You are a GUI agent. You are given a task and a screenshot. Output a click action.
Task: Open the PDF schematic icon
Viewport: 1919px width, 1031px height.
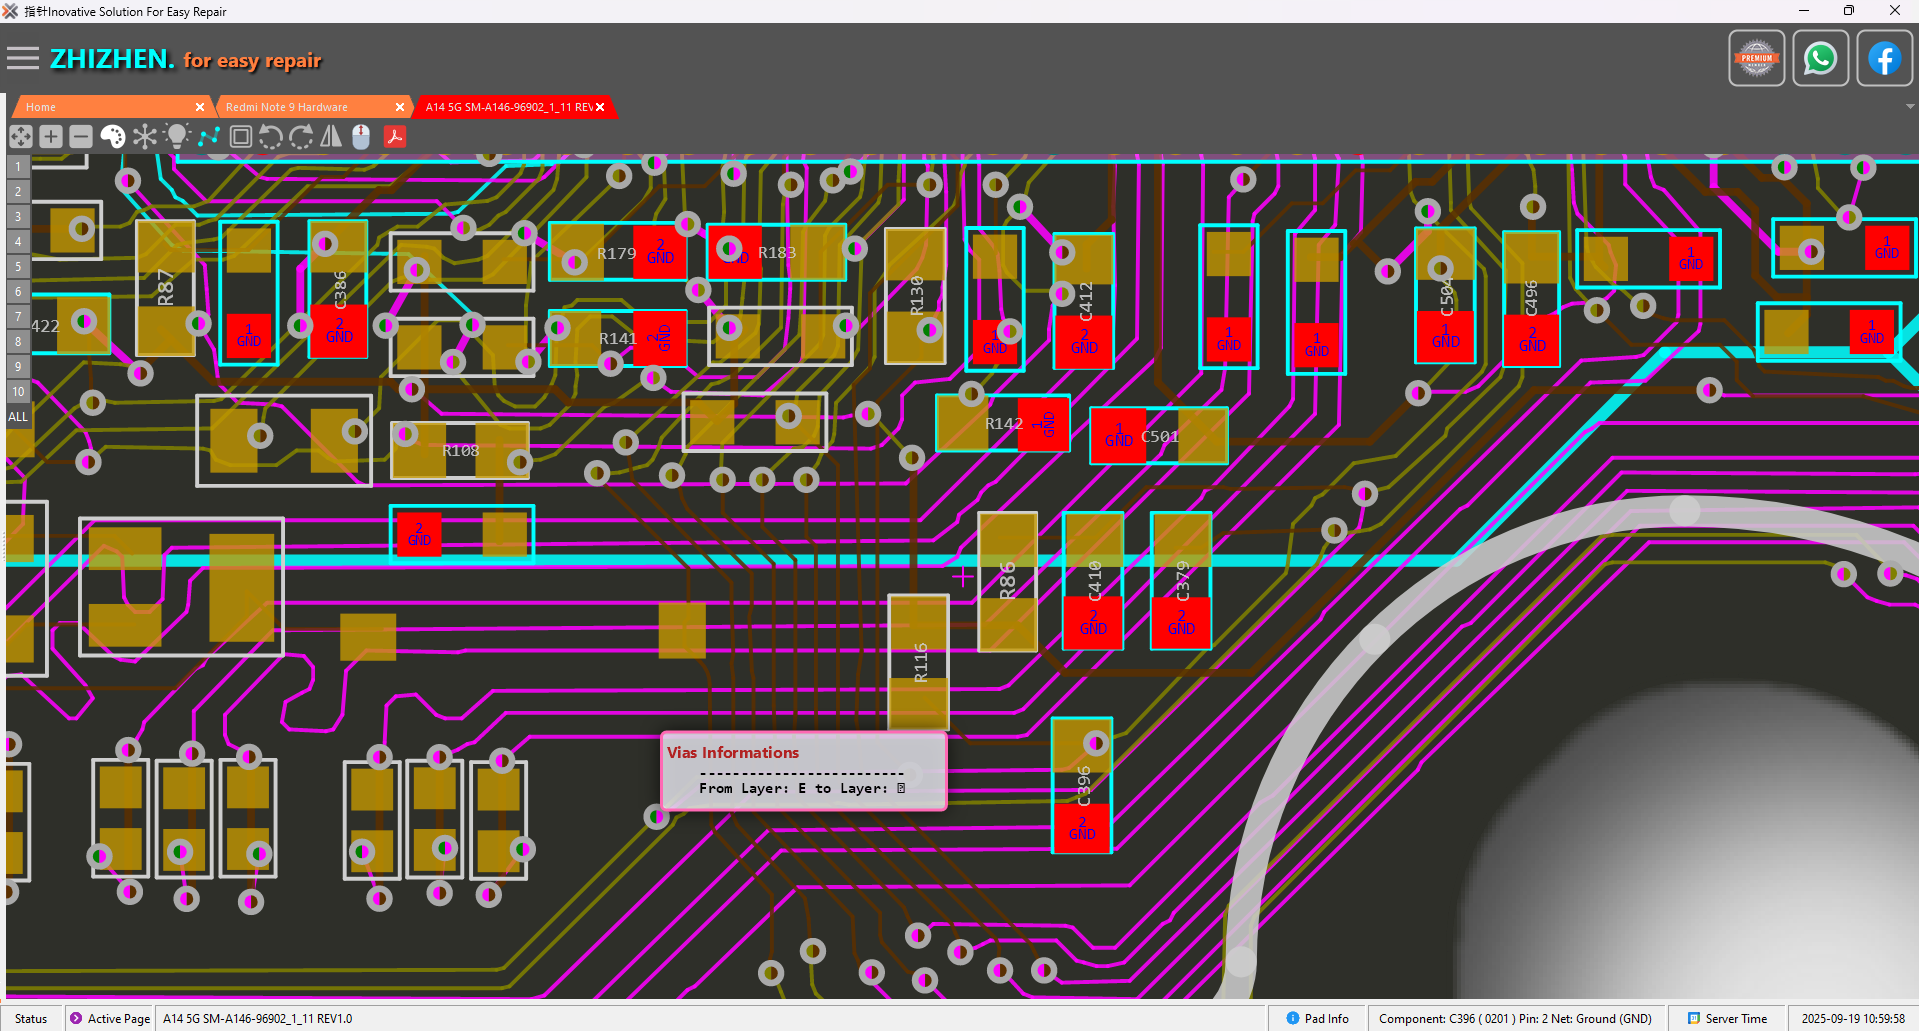[395, 136]
